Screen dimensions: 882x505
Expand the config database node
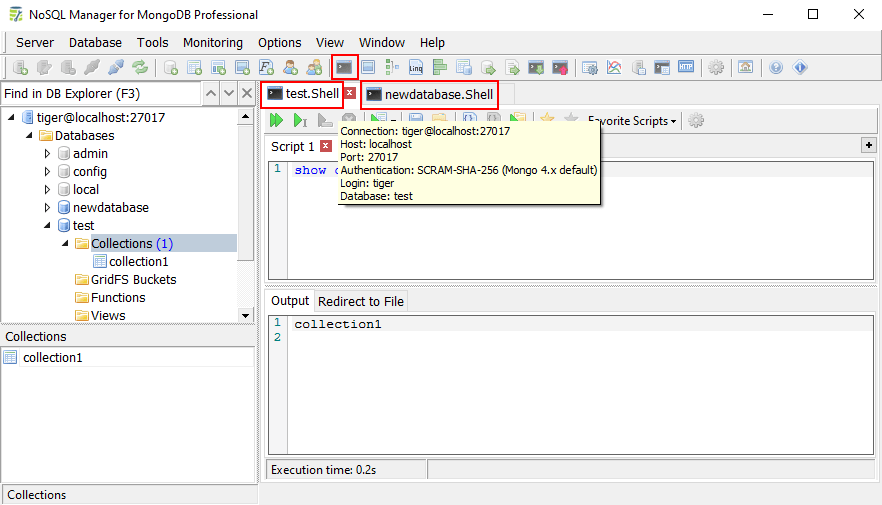point(47,172)
